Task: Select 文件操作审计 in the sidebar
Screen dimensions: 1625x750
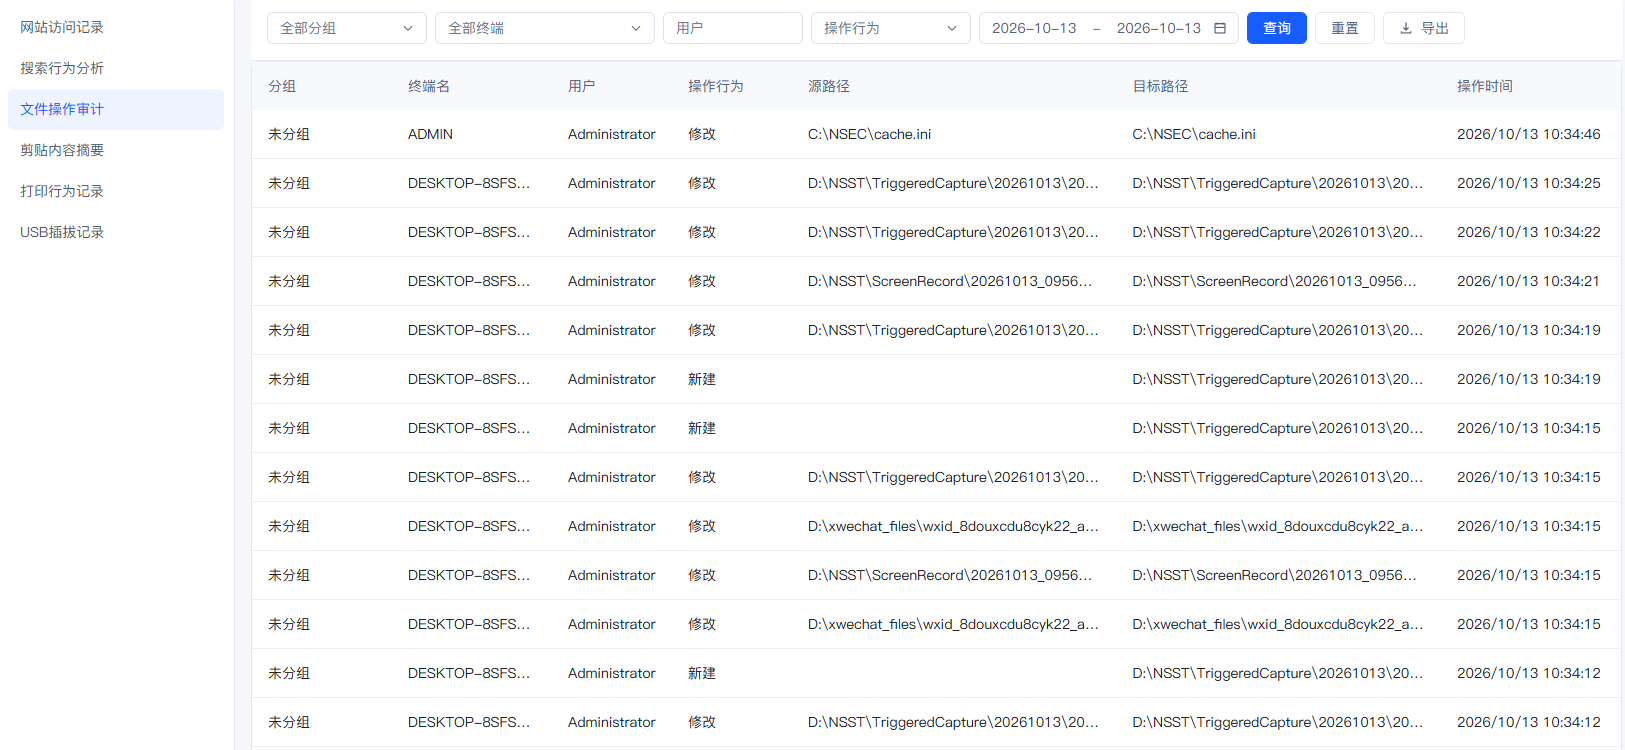Action: [x=116, y=109]
